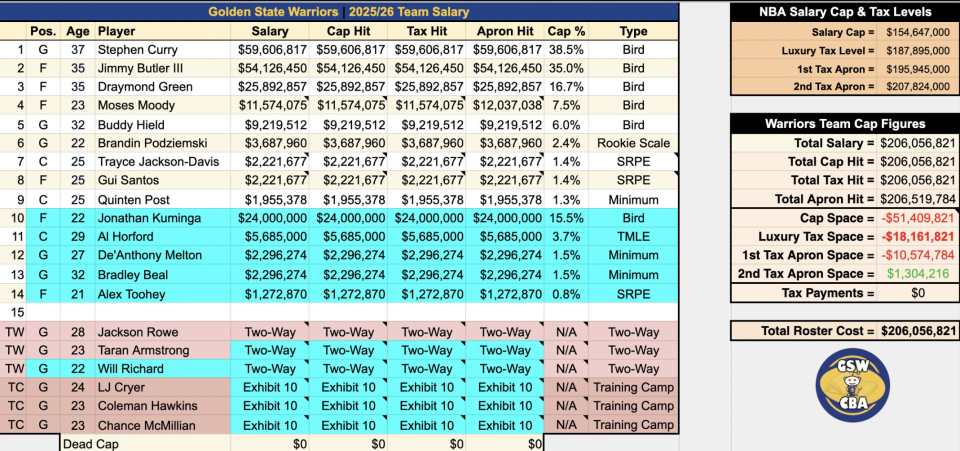This screenshot has height=451, width=960.
Task: Select the Salary Cap value $154,647,000
Action: pos(918,32)
